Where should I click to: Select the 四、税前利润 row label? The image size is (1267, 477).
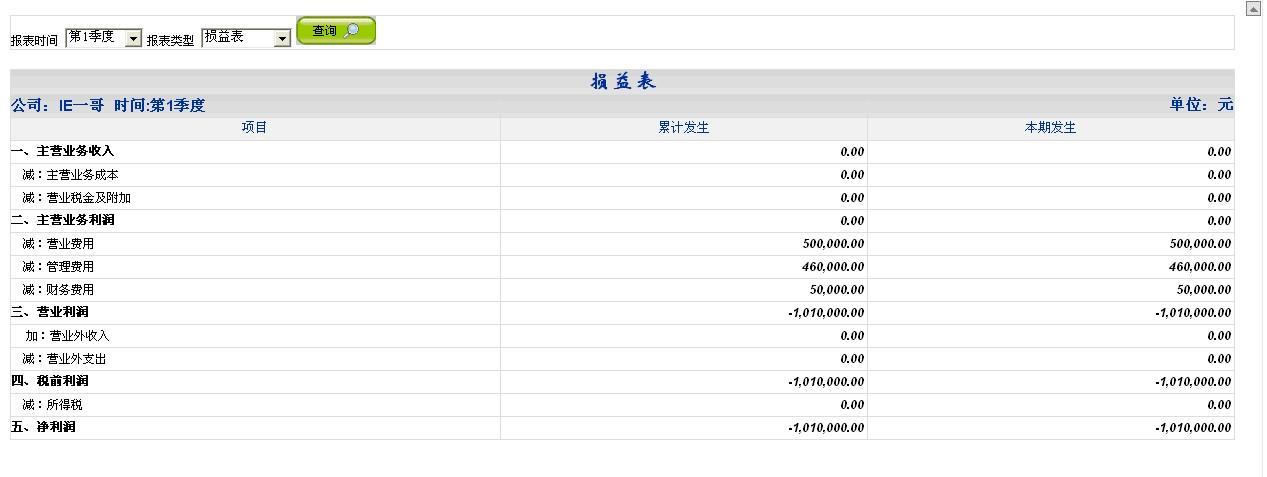coord(50,381)
